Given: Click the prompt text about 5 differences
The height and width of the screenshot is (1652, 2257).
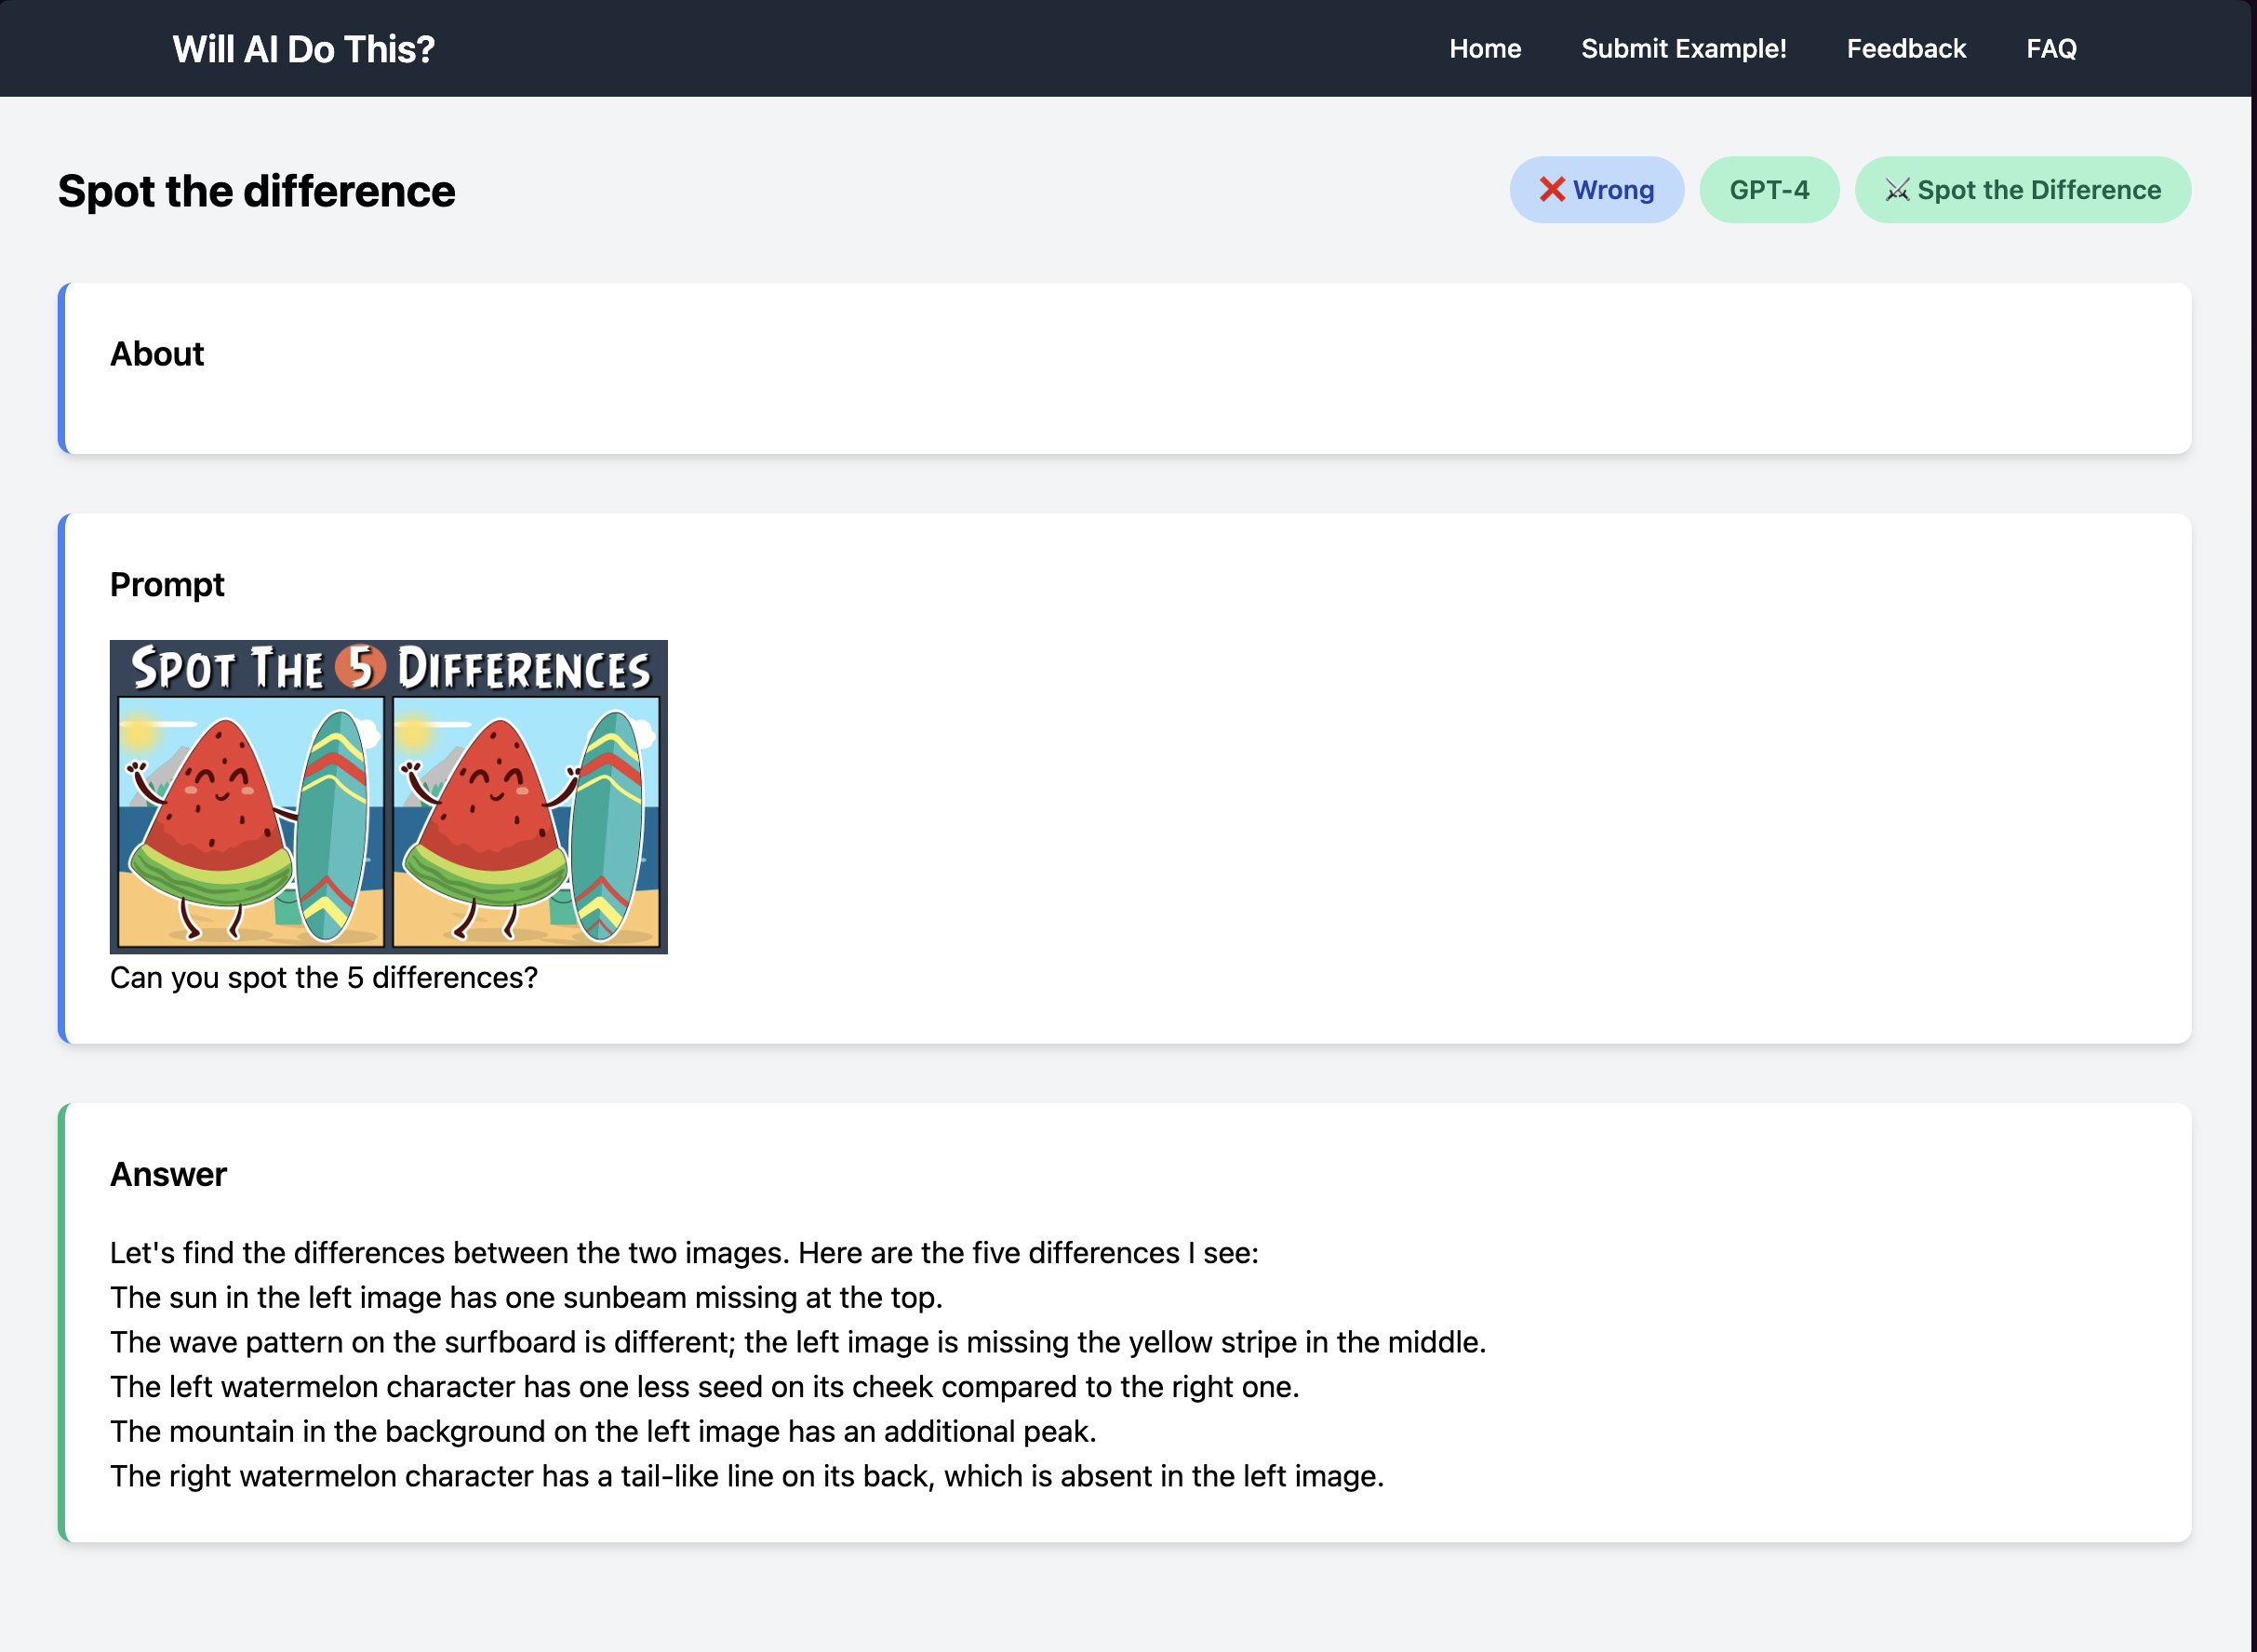Looking at the screenshot, I should (x=323, y=977).
